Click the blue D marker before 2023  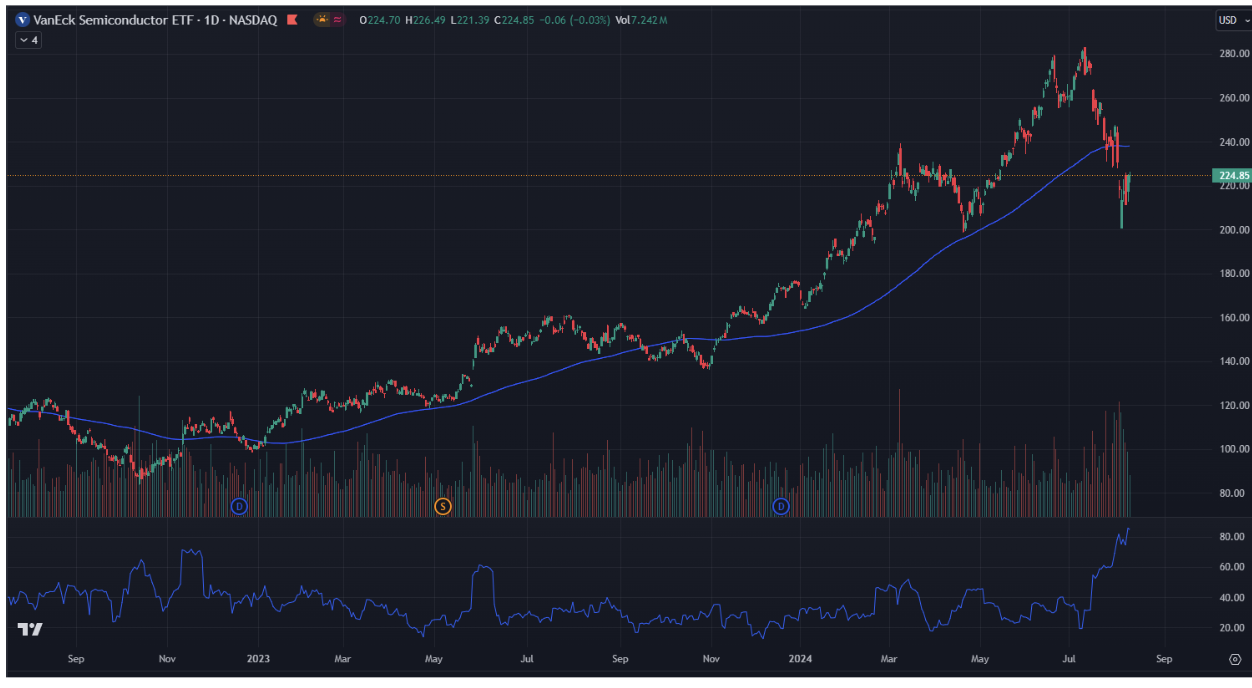tap(239, 506)
